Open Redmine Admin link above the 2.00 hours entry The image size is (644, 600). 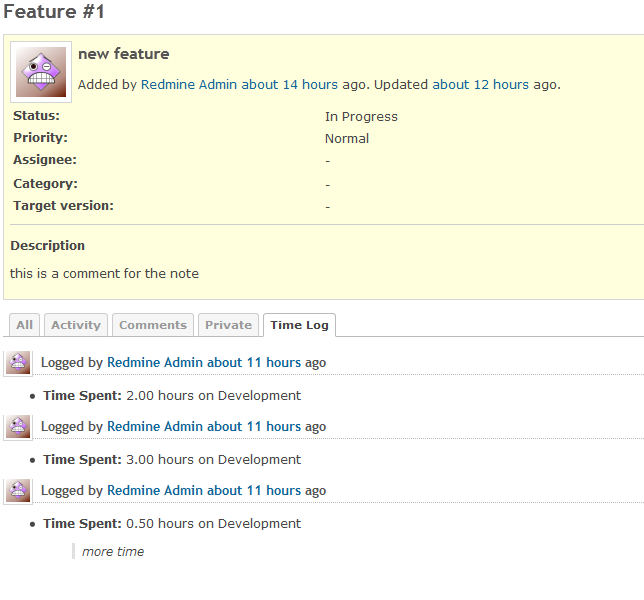click(x=155, y=363)
